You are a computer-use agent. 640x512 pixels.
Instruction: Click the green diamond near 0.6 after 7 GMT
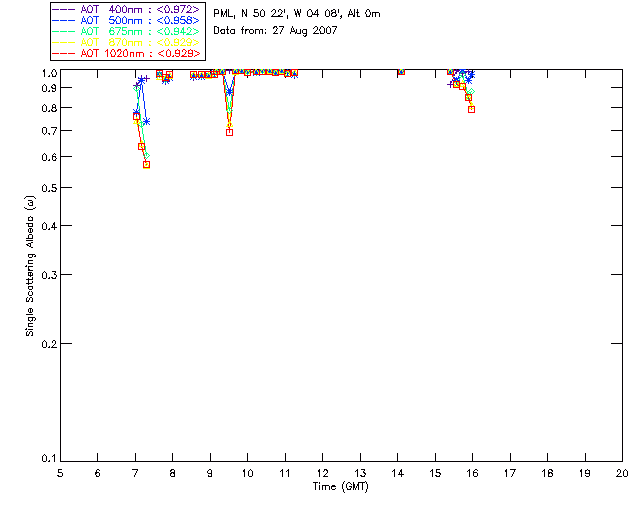pos(147,156)
